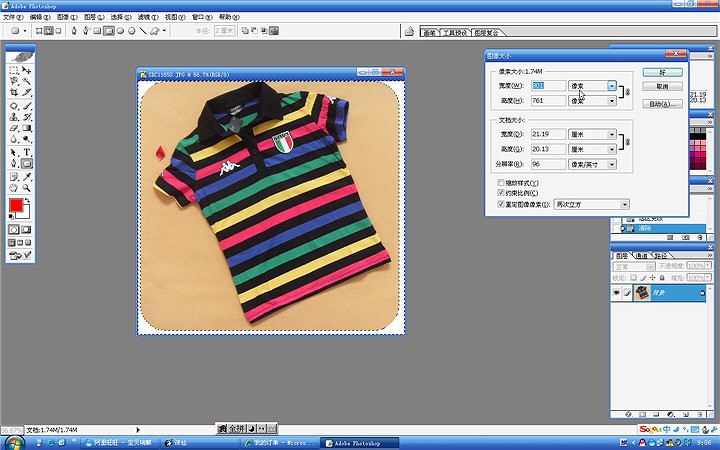This screenshot has width=720, height=450.
Task: Toggle the 重定图像像素 checkbox
Action: point(501,204)
